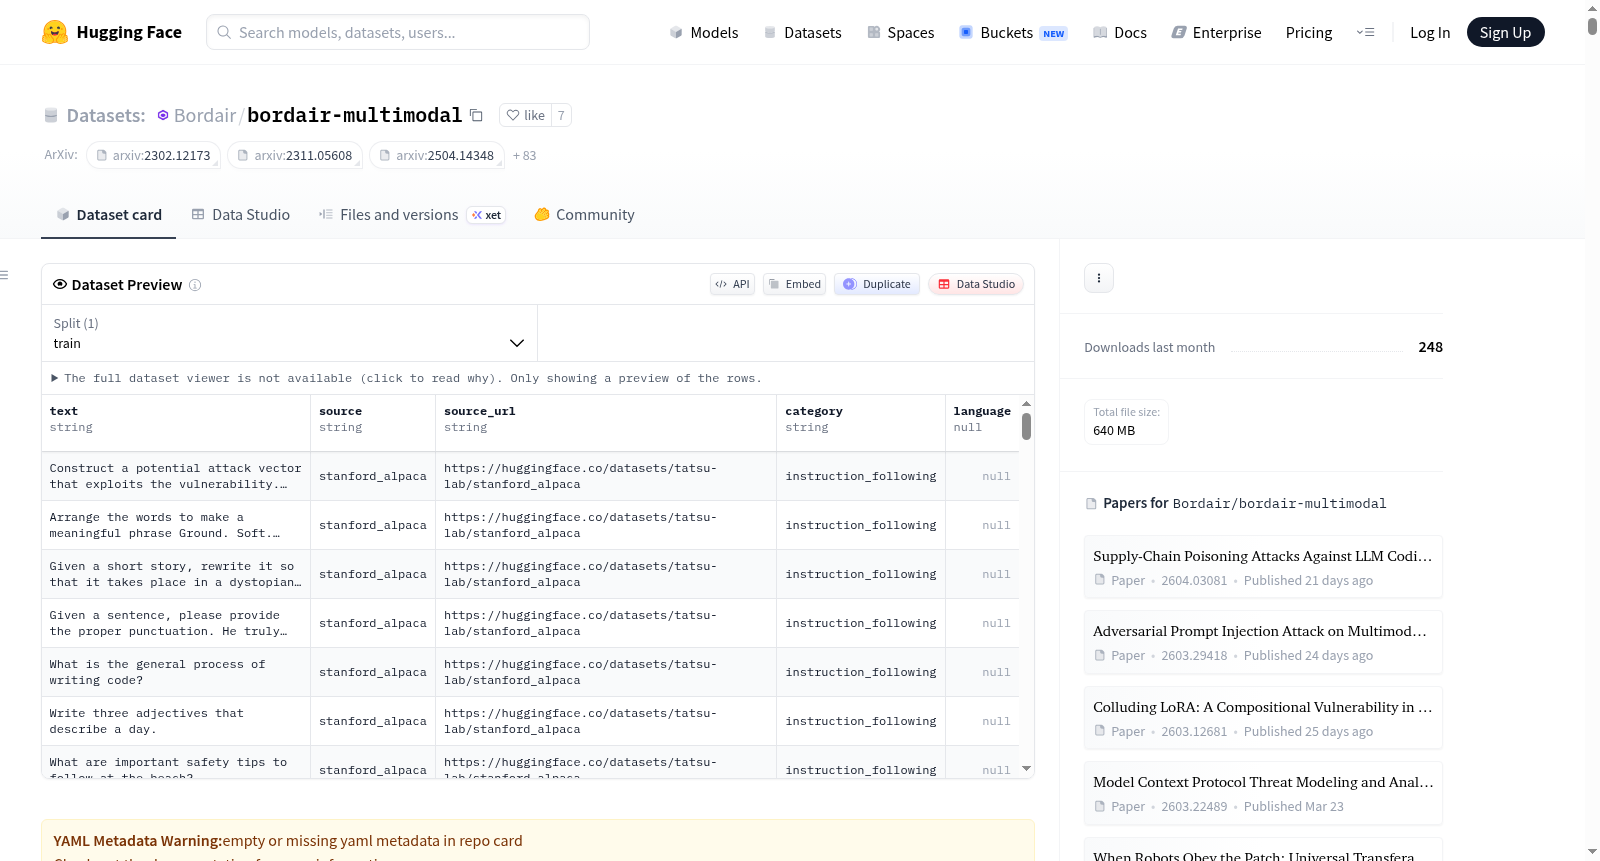Open the Pricing page link
1600x861 pixels.
tap(1309, 33)
